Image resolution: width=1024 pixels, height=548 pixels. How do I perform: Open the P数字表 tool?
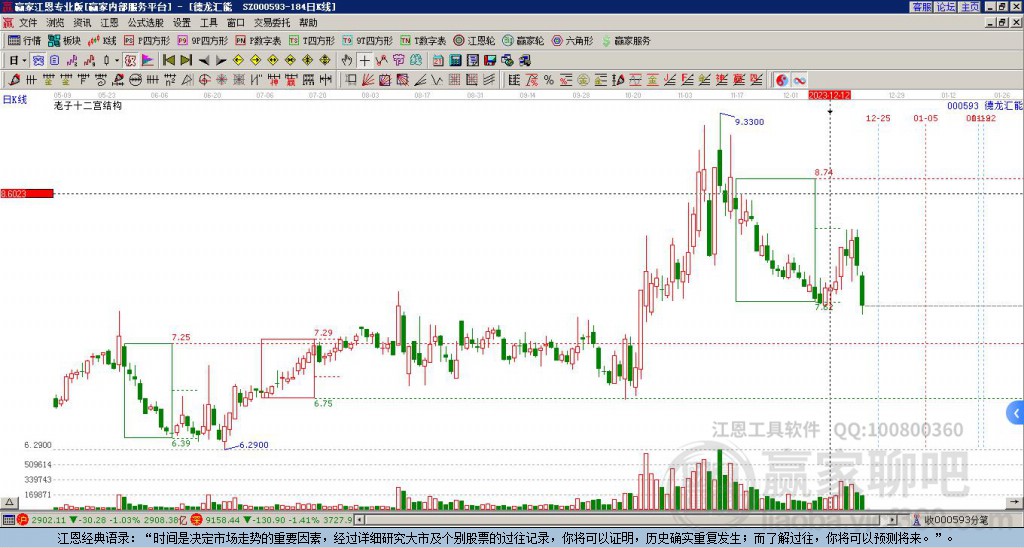tap(258, 40)
